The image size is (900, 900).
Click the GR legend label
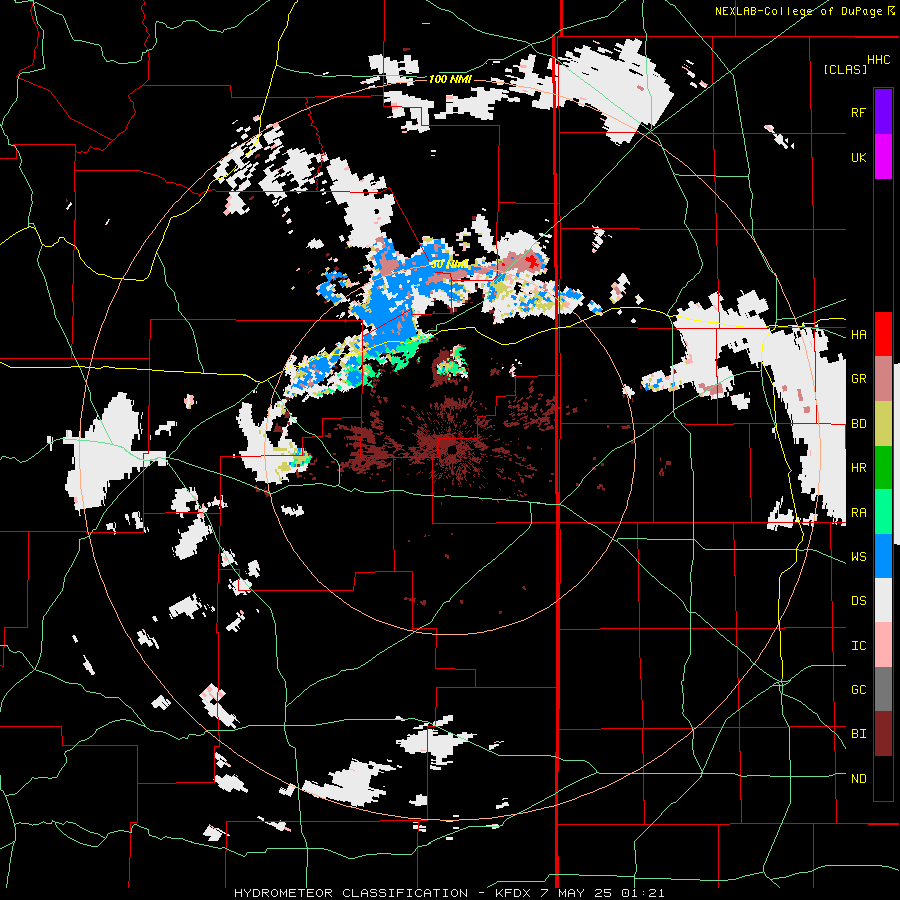coord(858,379)
